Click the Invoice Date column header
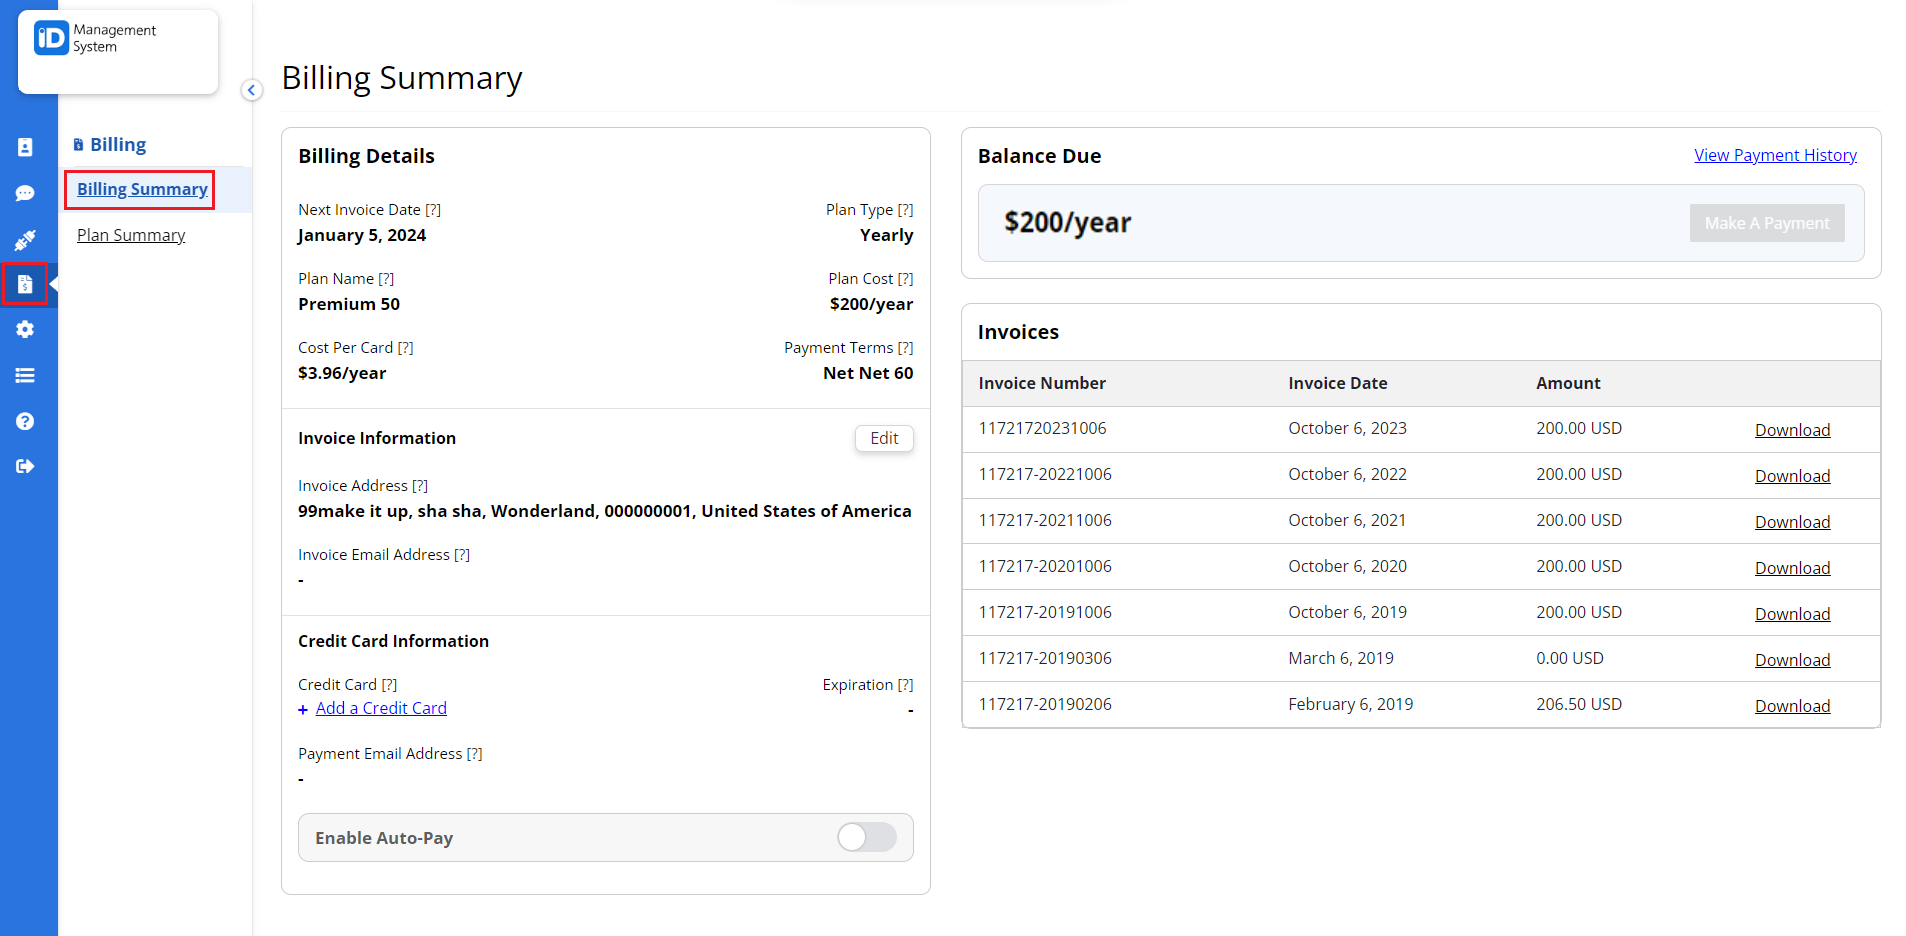This screenshot has height=936, width=1906. tap(1337, 383)
